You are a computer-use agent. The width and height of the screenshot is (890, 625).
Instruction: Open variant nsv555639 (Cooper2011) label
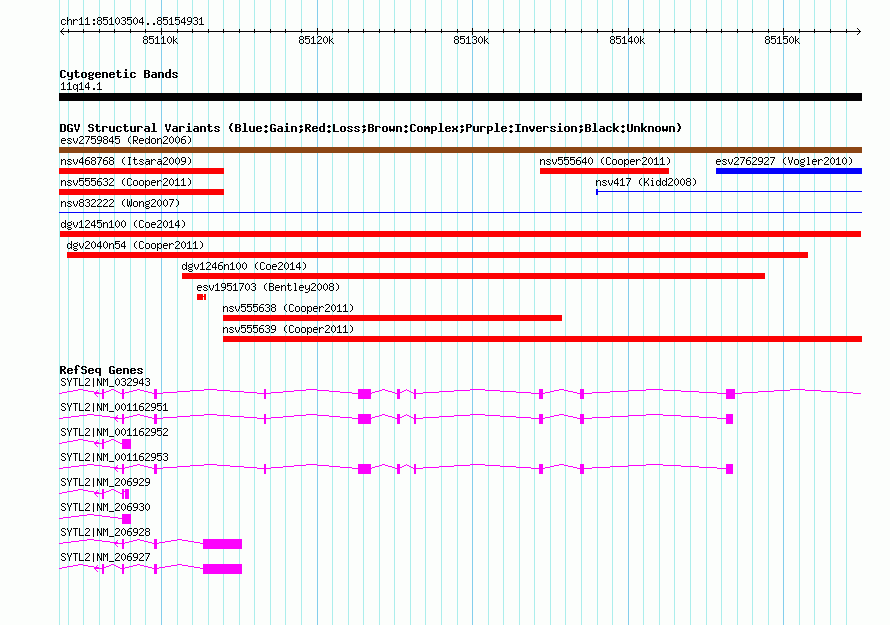tap(288, 329)
